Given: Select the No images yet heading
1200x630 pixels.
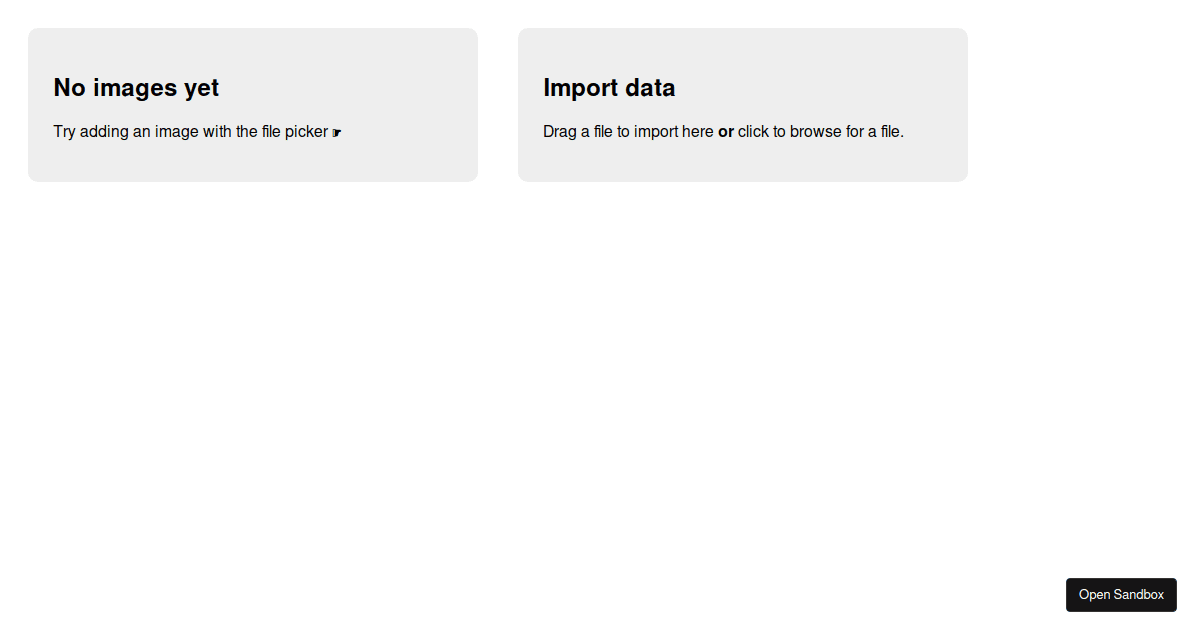Looking at the screenshot, I should pyautogui.click(x=136, y=88).
